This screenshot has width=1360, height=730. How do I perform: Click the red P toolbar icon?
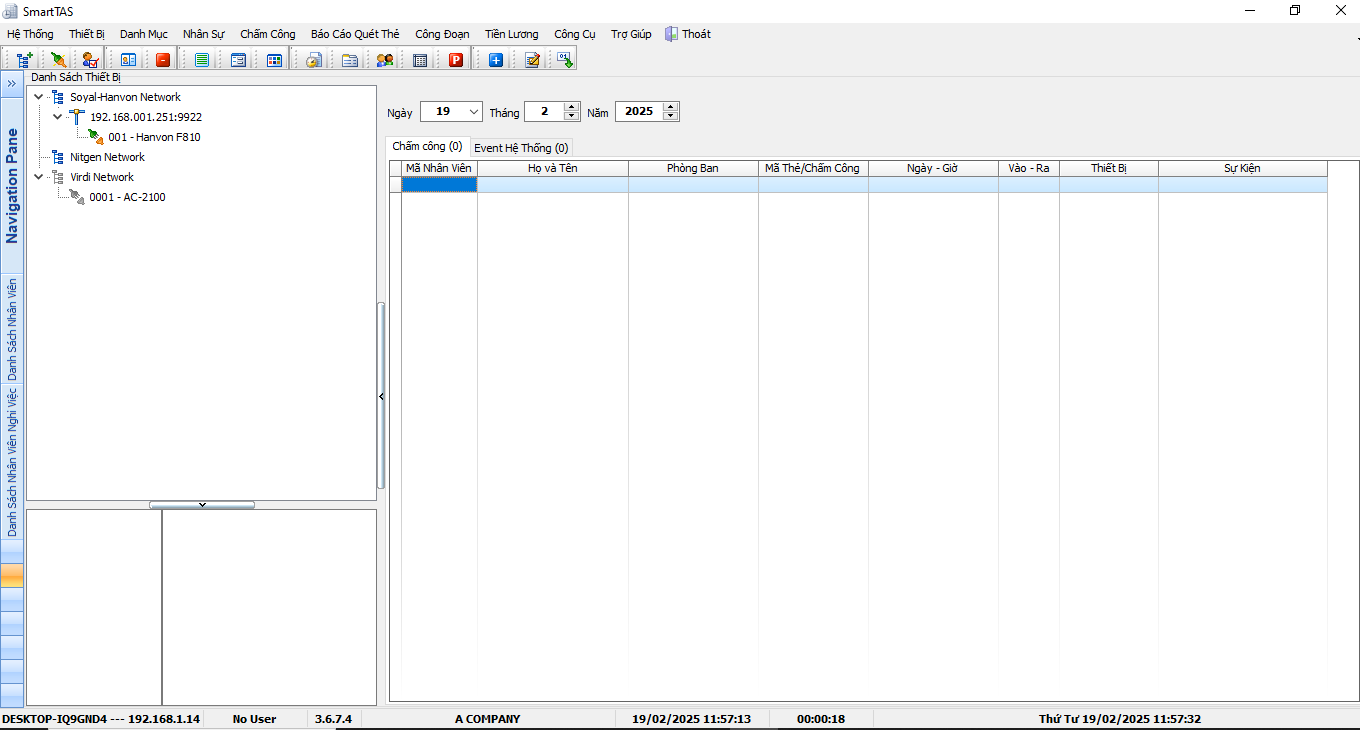[x=456, y=60]
